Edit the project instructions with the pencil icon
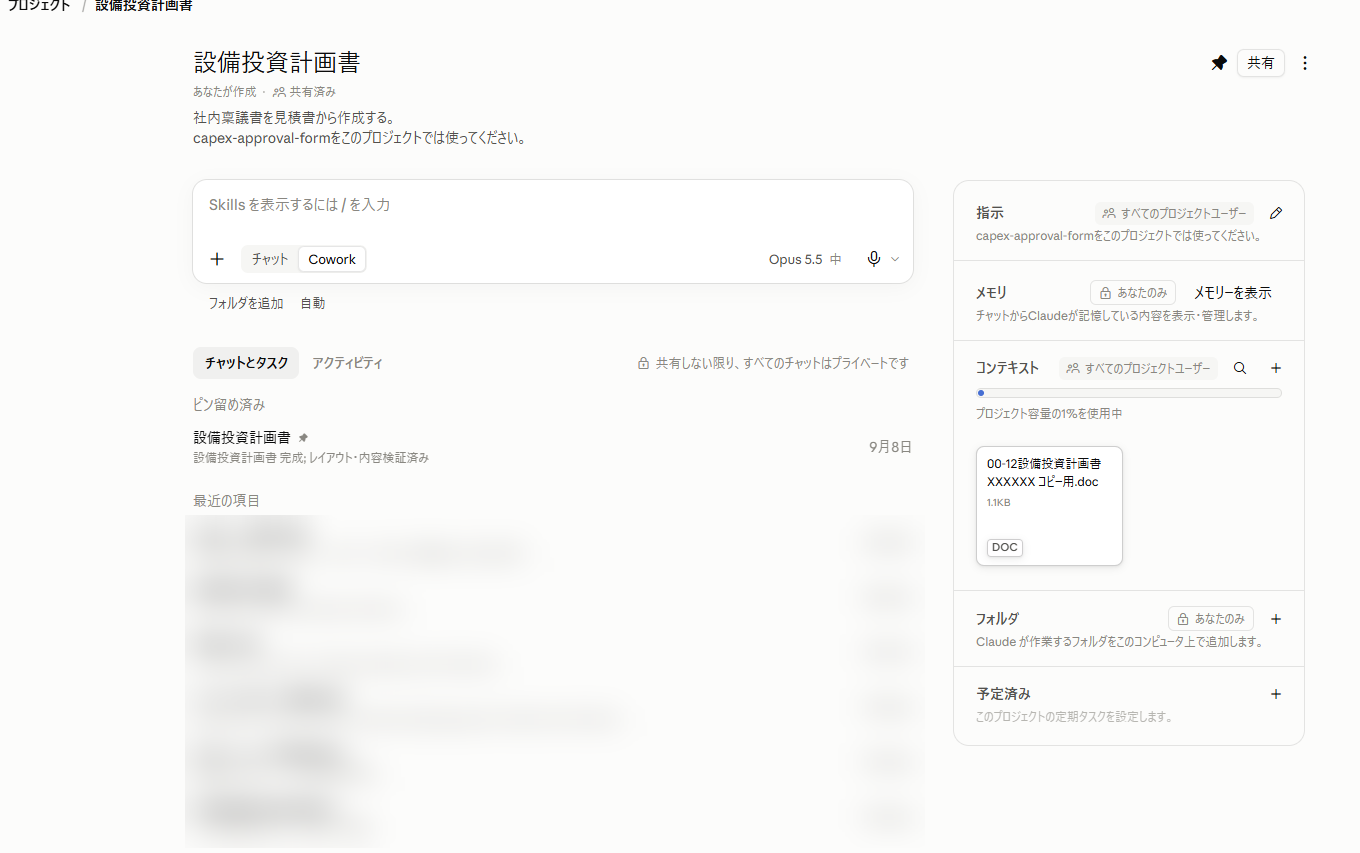 tap(1275, 213)
